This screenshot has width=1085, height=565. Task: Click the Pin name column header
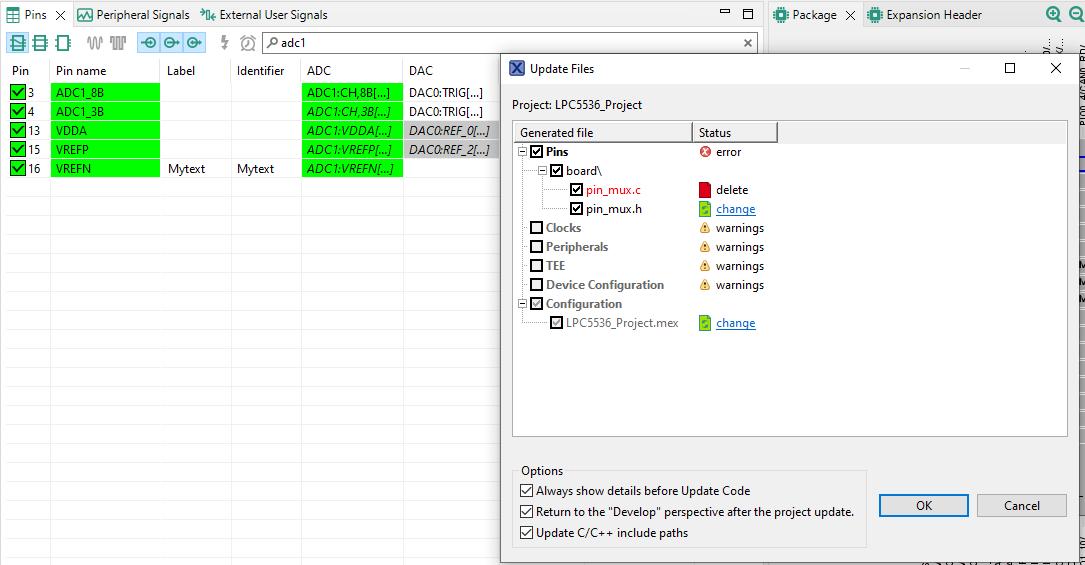tap(104, 71)
